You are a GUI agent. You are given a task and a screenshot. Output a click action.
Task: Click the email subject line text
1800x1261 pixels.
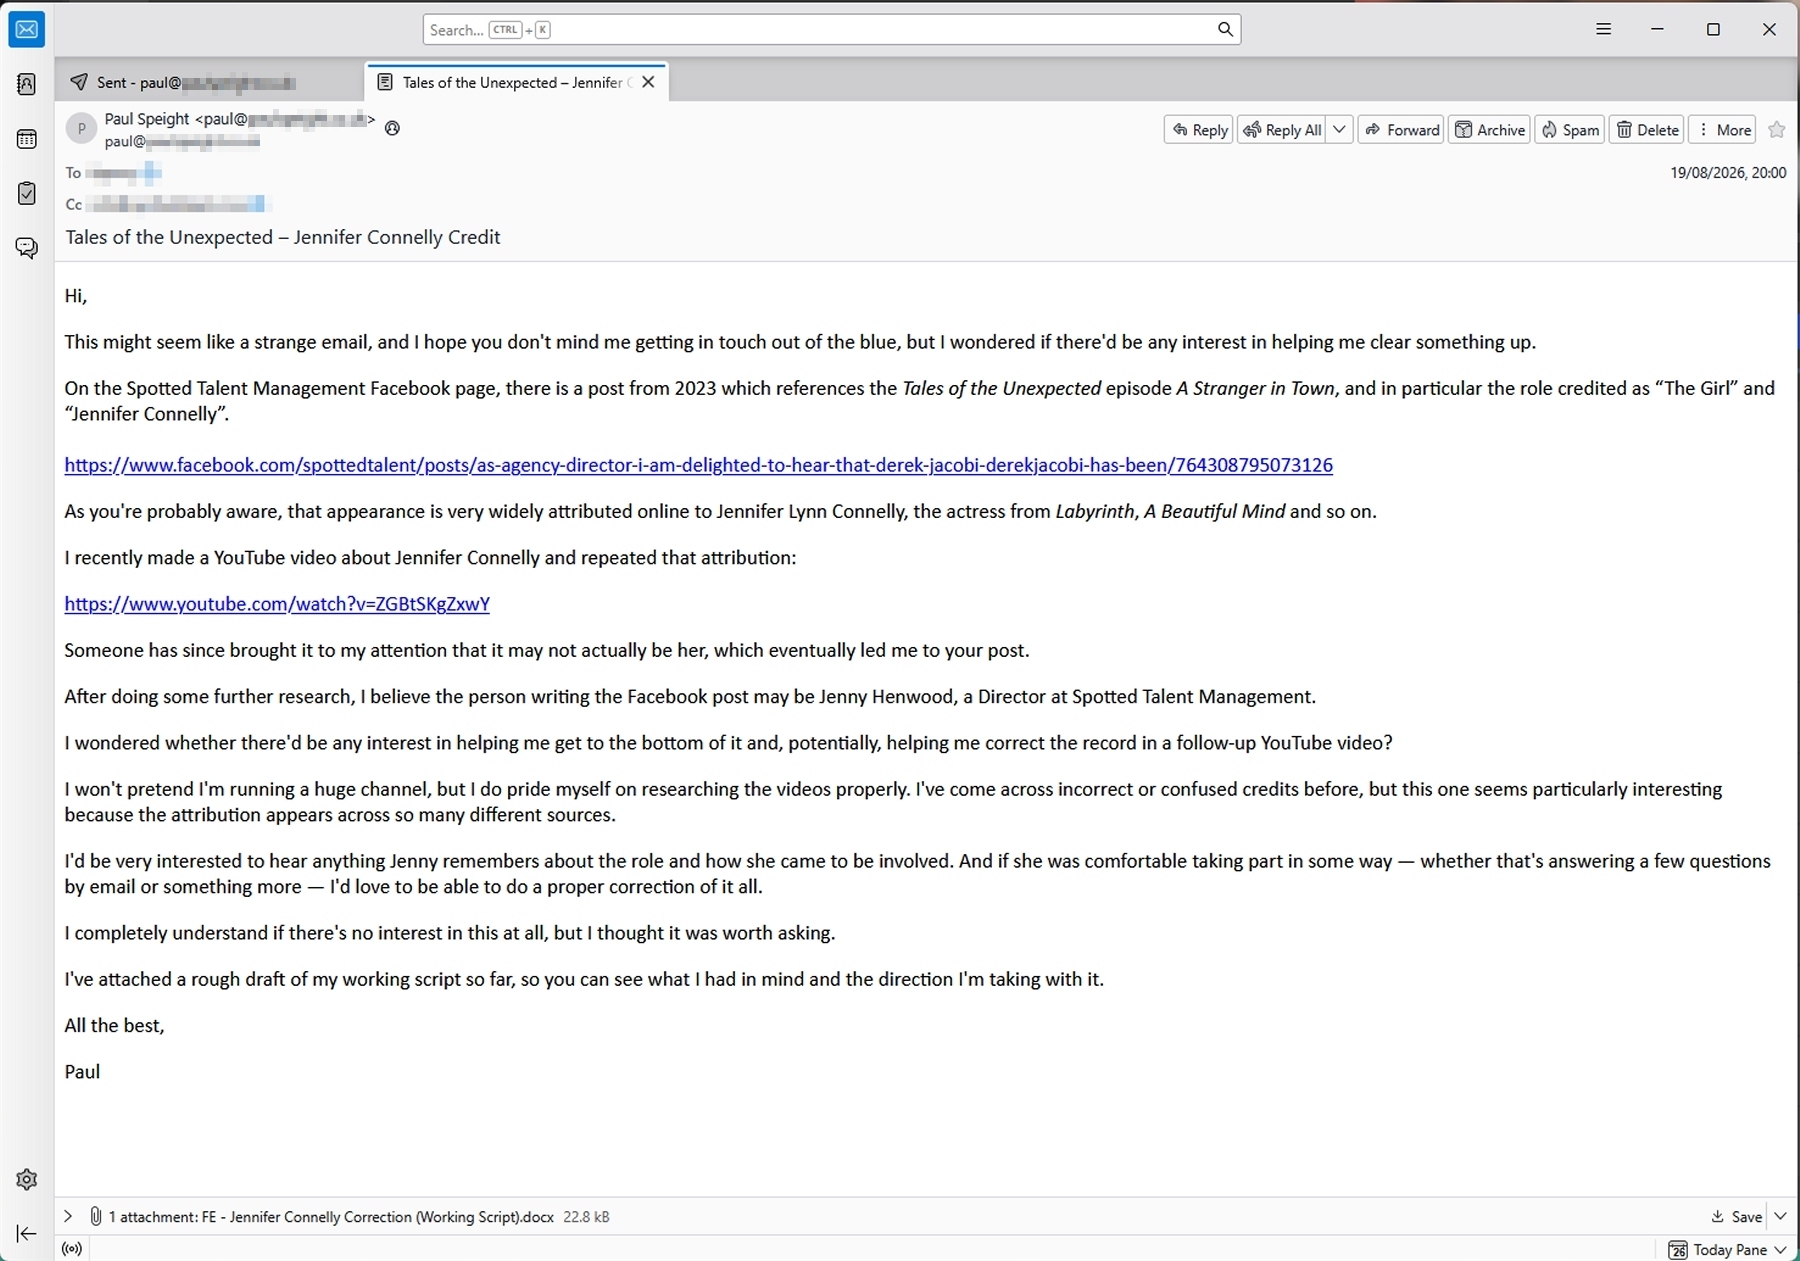(x=283, y=238)
